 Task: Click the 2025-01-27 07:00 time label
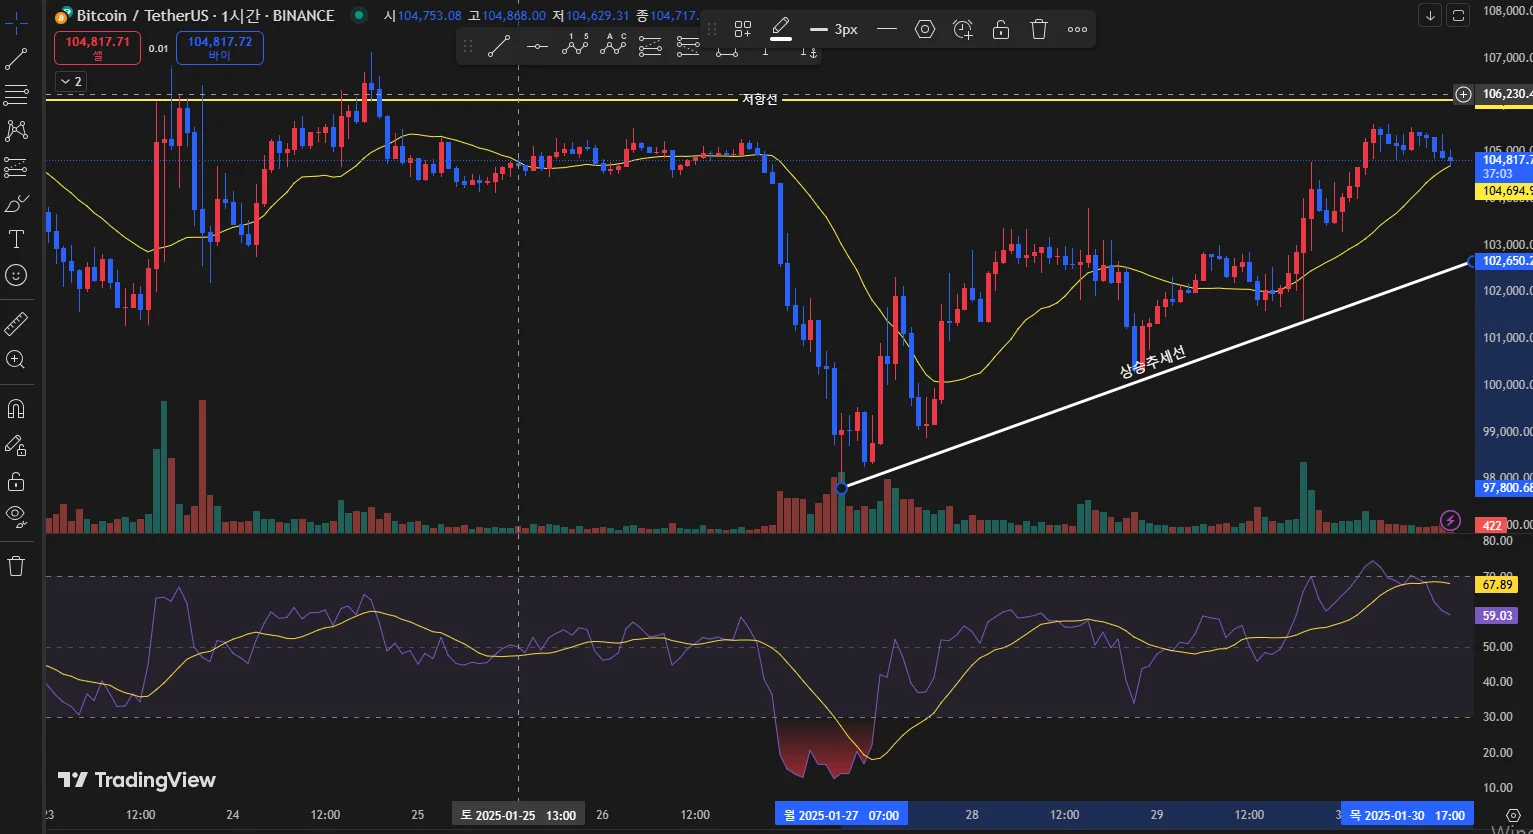coord(841,815)
